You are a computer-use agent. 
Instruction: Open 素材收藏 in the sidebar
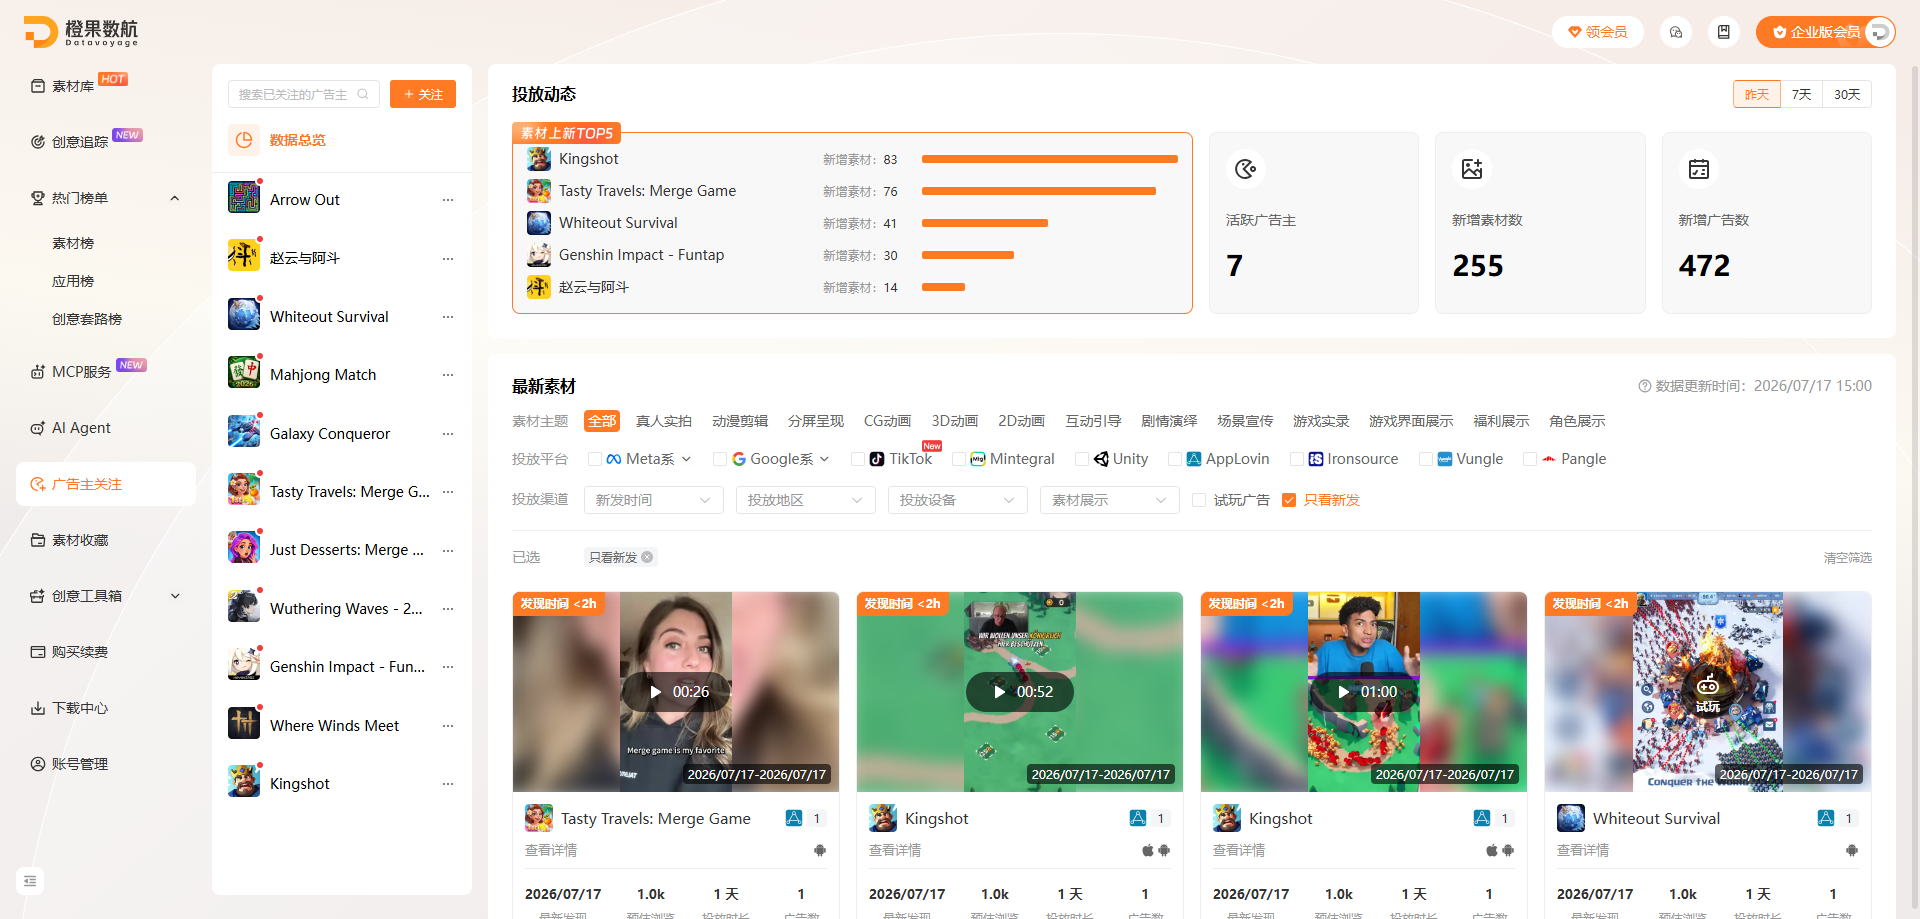coord(79,540)
